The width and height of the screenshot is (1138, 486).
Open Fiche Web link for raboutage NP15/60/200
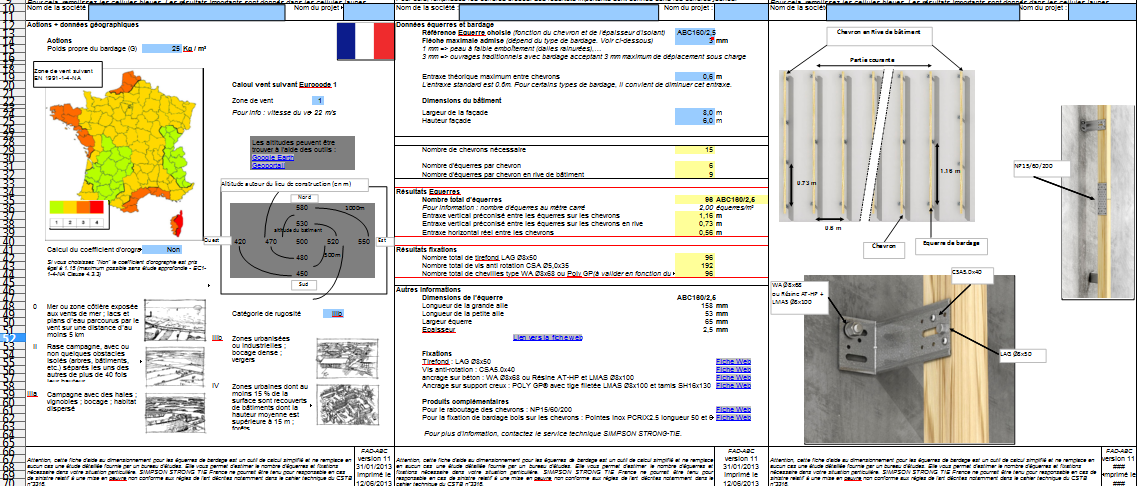(733, 409)
